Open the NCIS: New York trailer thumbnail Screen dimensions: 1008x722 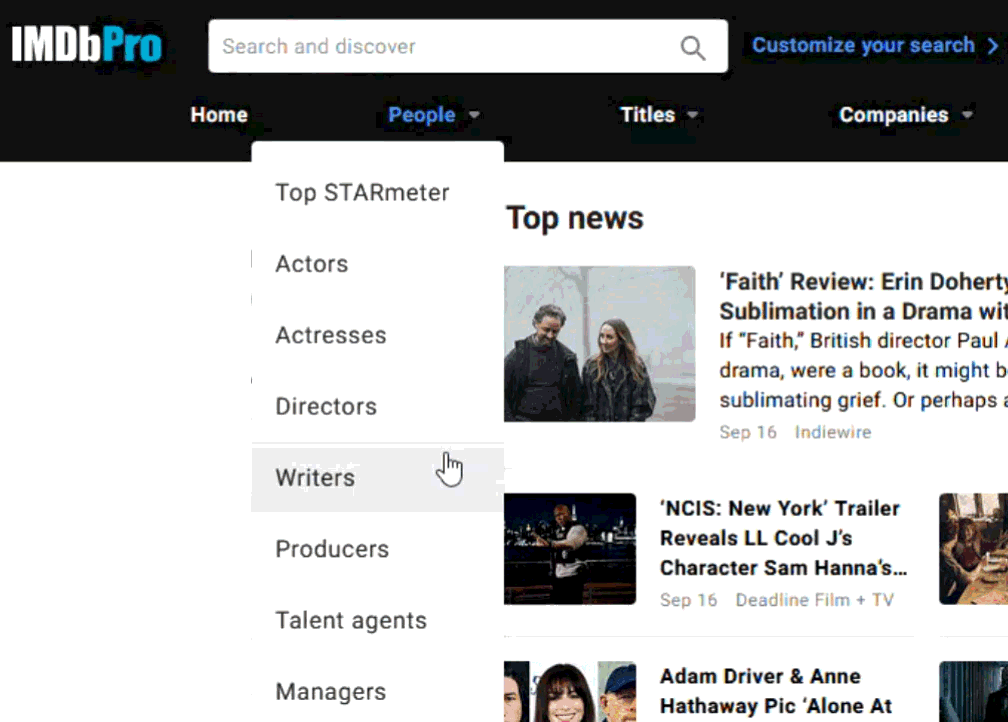pyautogui.click(x=570, y=549)
